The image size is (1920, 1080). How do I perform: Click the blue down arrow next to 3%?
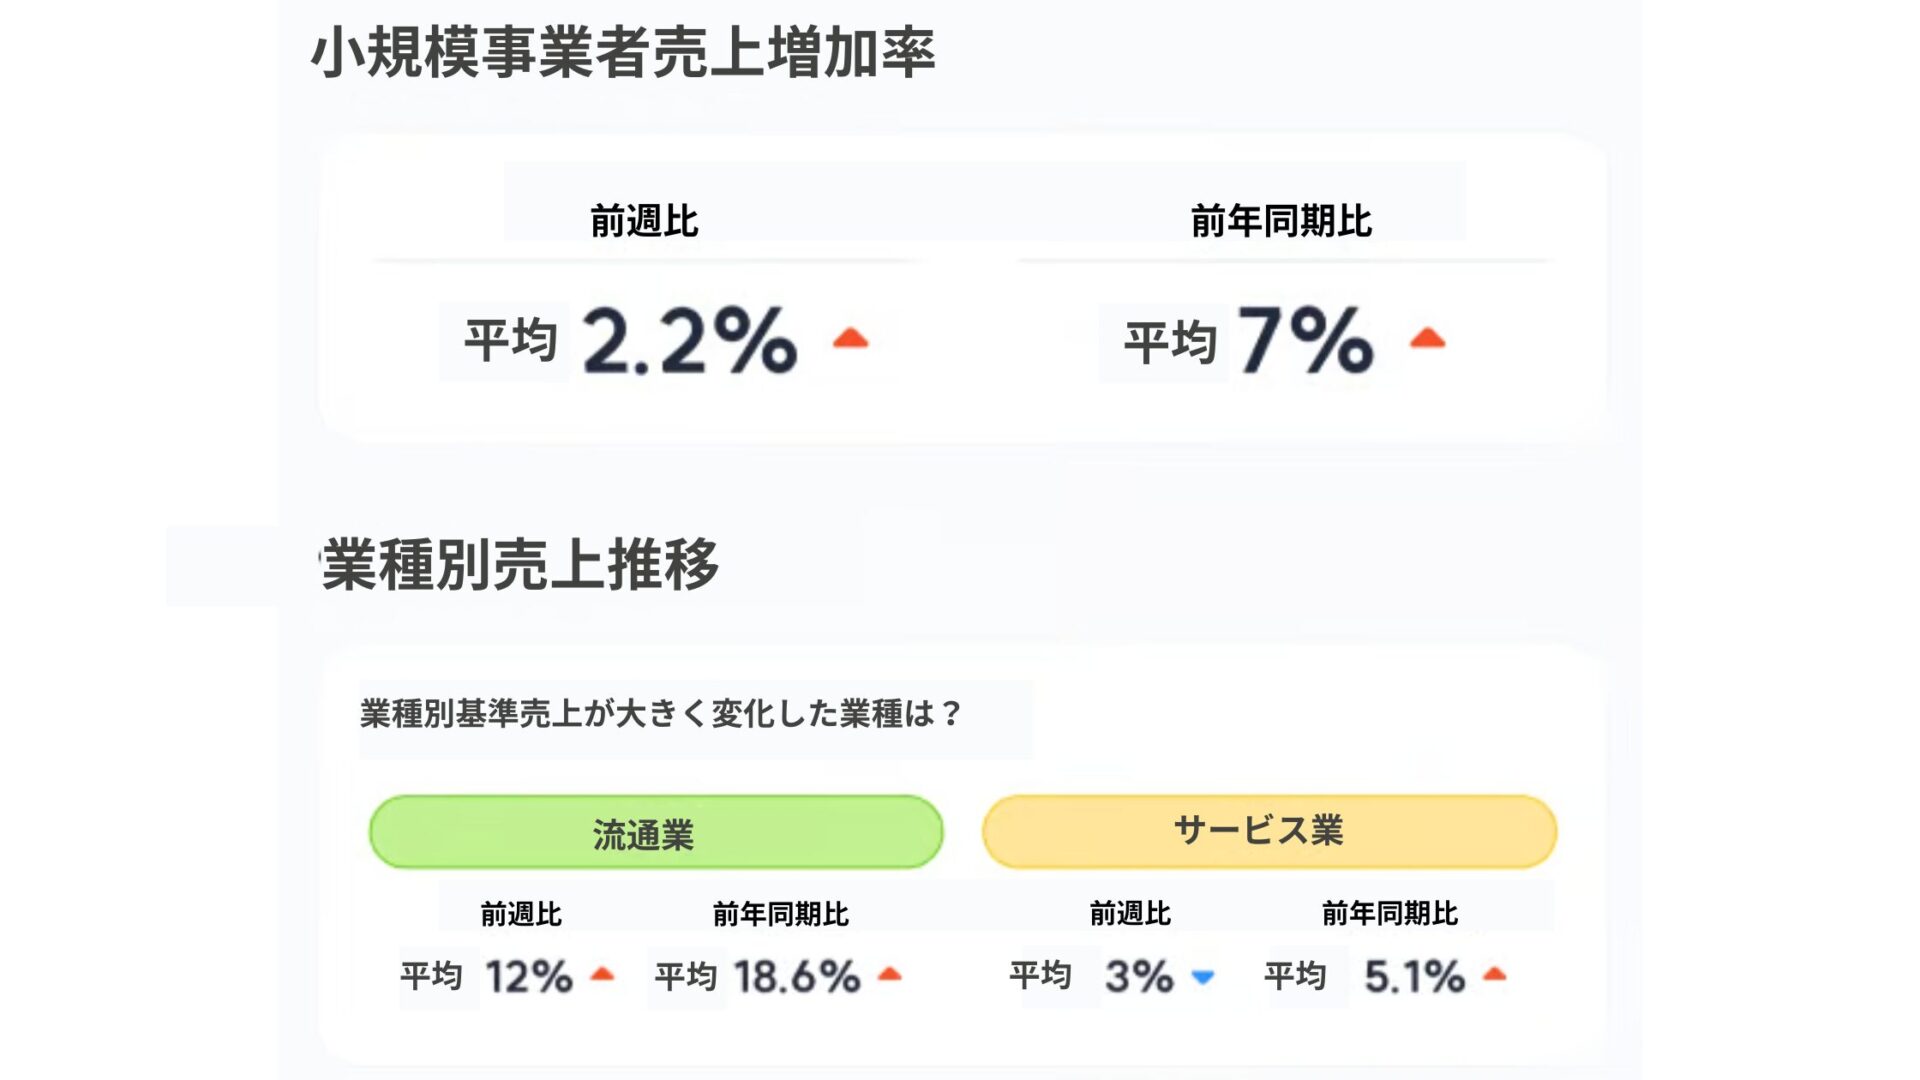pos(1203,976)
